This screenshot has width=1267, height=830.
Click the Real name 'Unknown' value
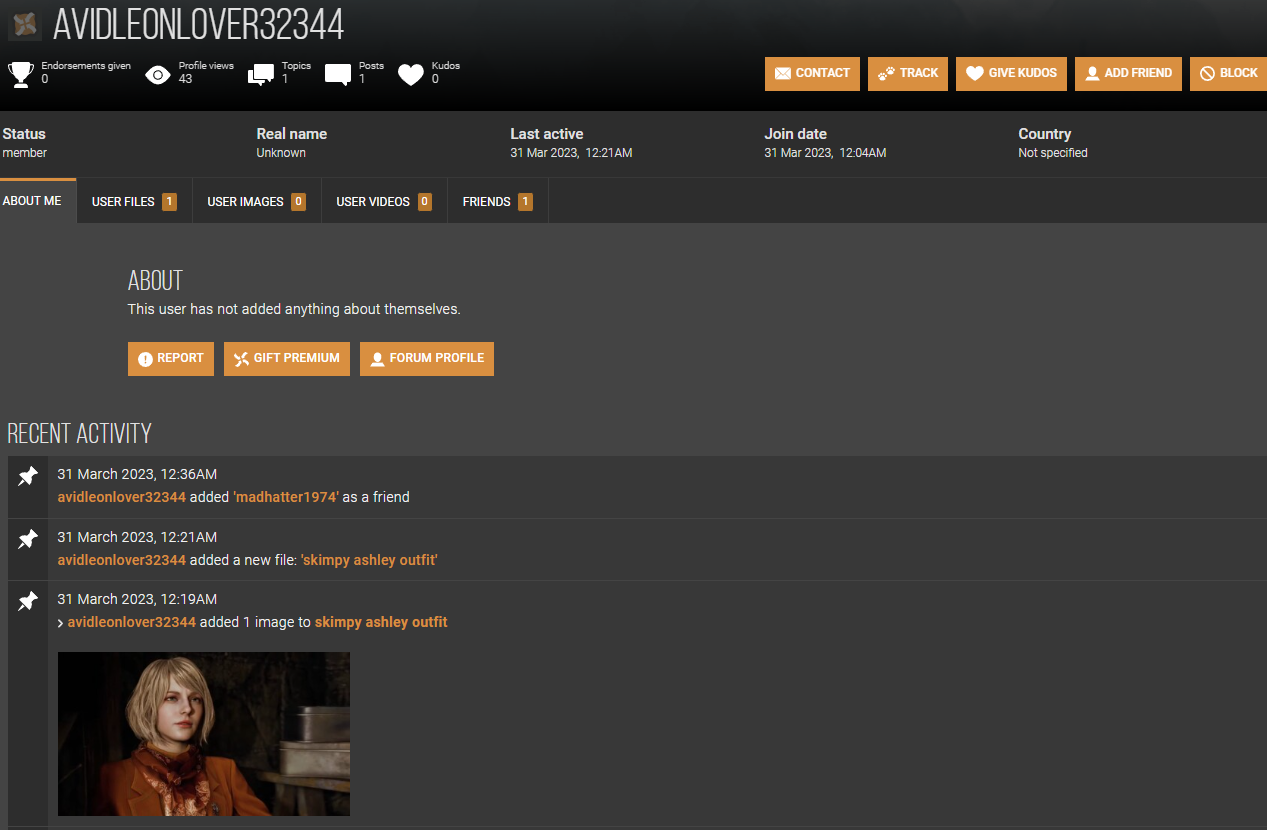tap(281, 153)
